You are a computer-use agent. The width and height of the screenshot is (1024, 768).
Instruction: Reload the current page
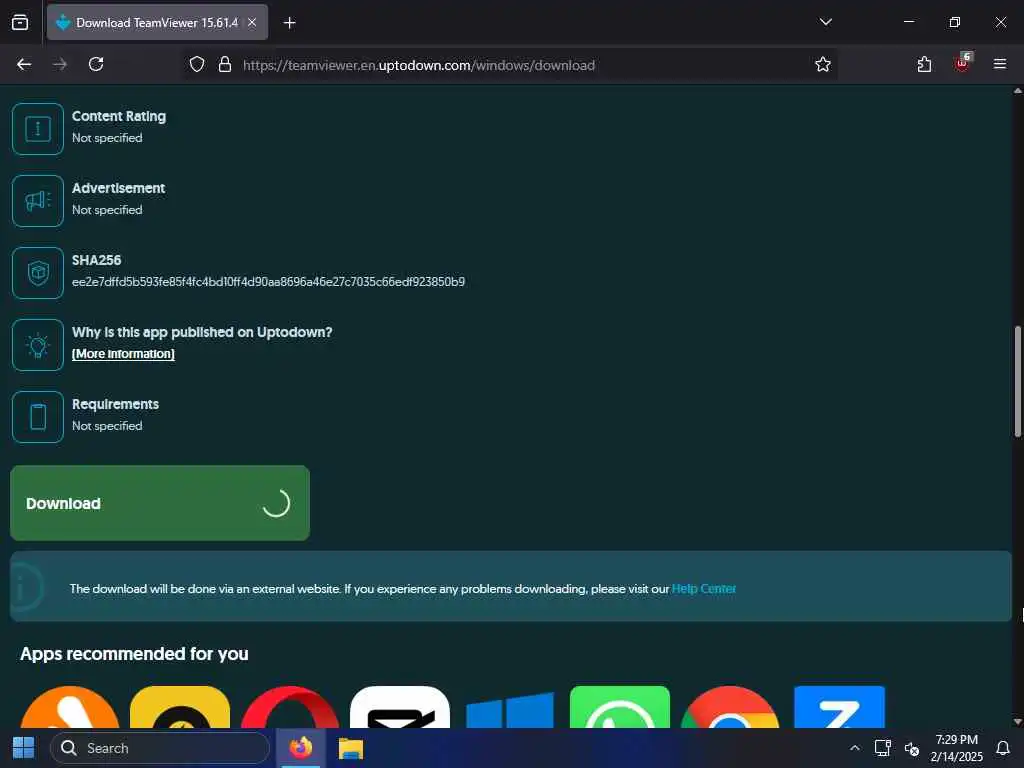coord(96,64)
